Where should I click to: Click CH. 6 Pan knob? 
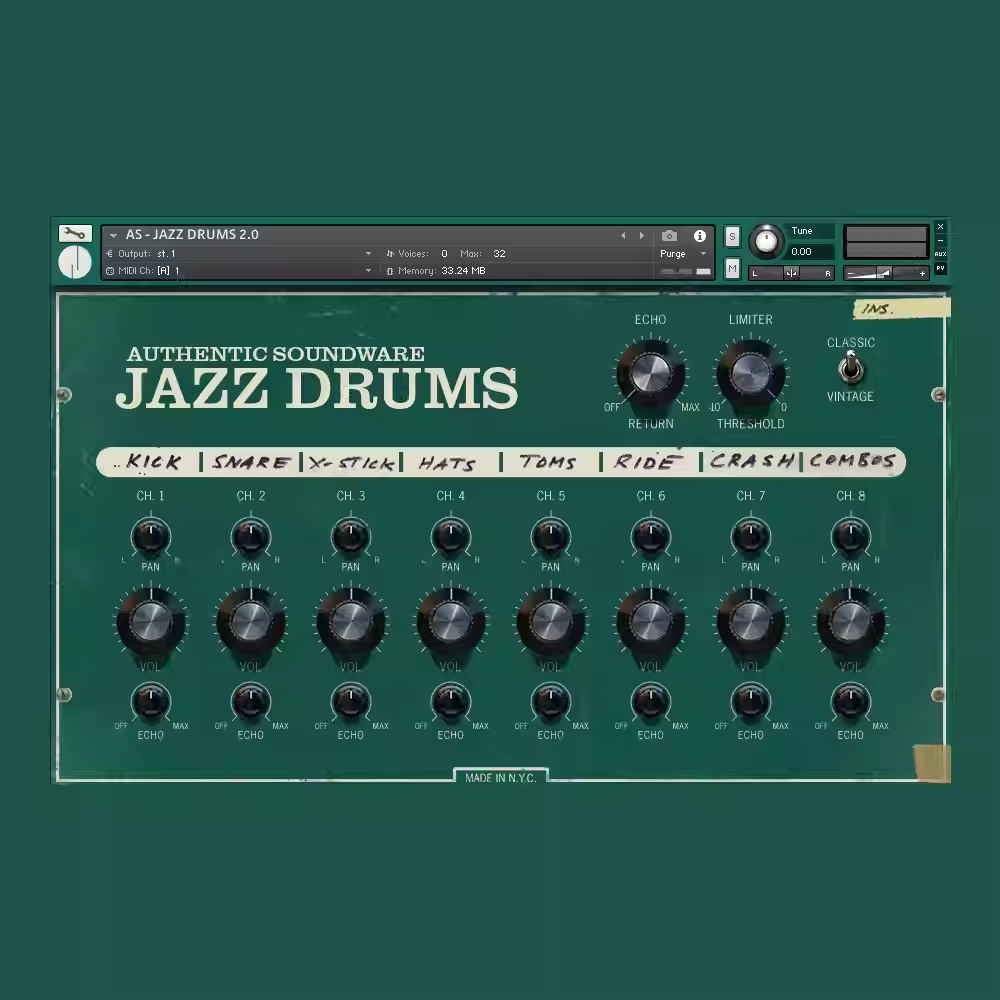pyautogui.click(x=651, y=536)
